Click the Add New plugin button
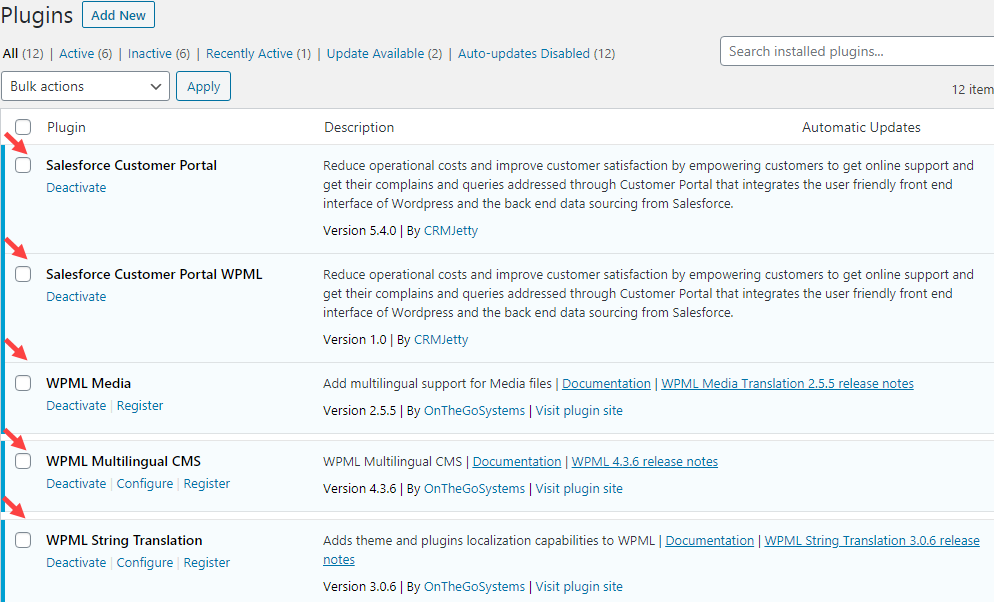 point(118,15)
